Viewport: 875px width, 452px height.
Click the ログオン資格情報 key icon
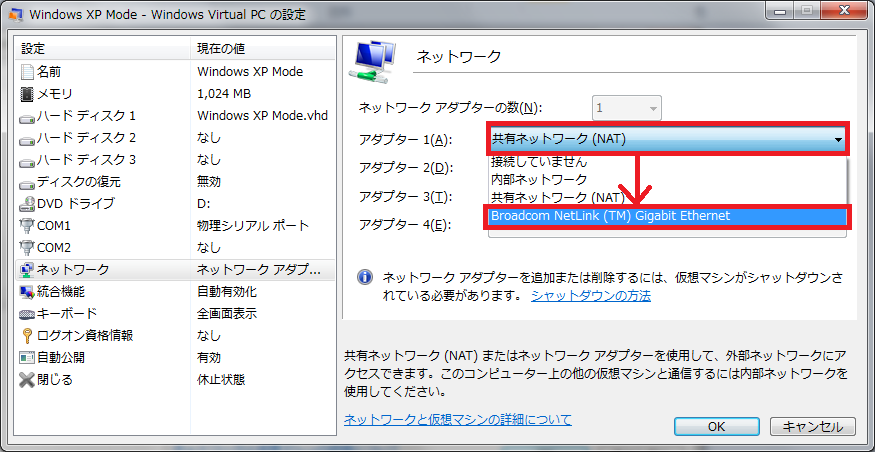click(x=27, y=335)
